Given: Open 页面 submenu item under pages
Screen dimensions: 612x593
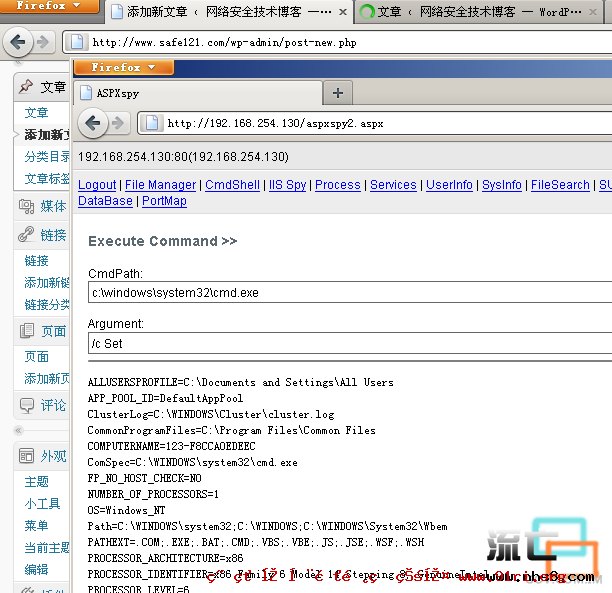Looking at the screenshot, I should coord(36,356).
